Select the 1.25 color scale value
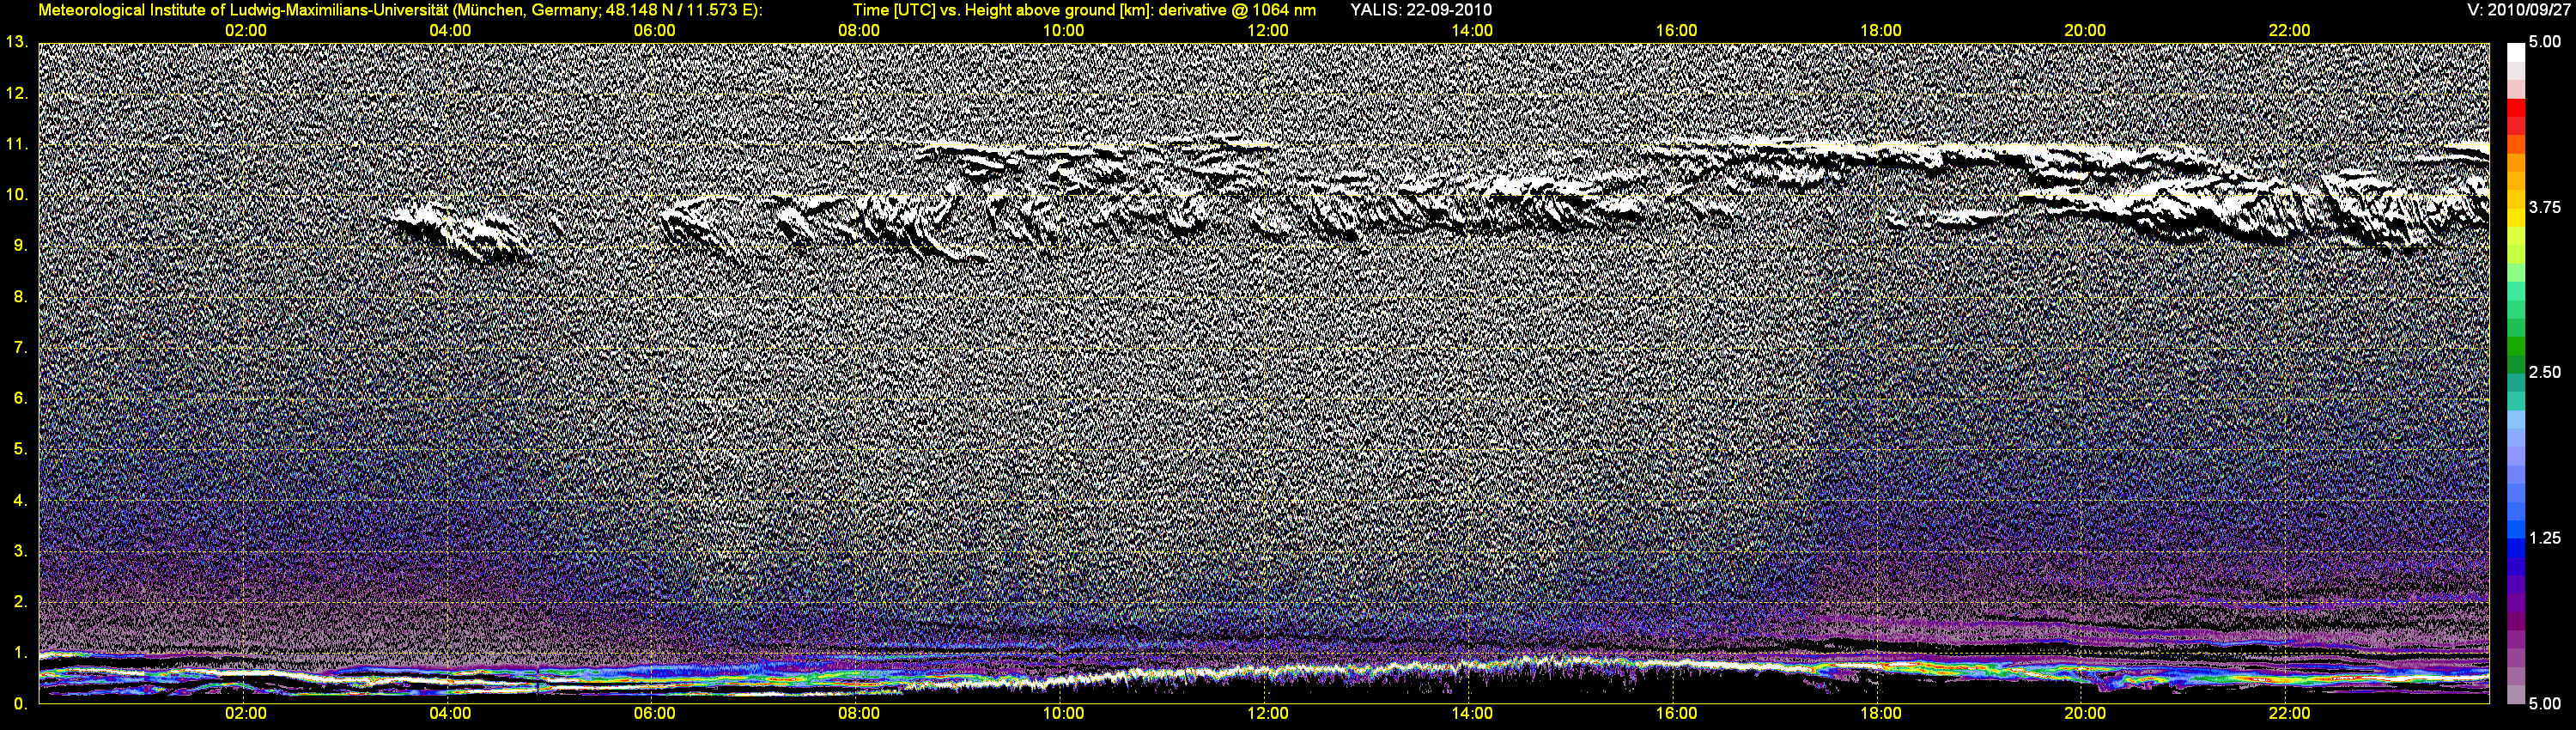Viewport: 2576px width, 730px height. pos(2545,538)
